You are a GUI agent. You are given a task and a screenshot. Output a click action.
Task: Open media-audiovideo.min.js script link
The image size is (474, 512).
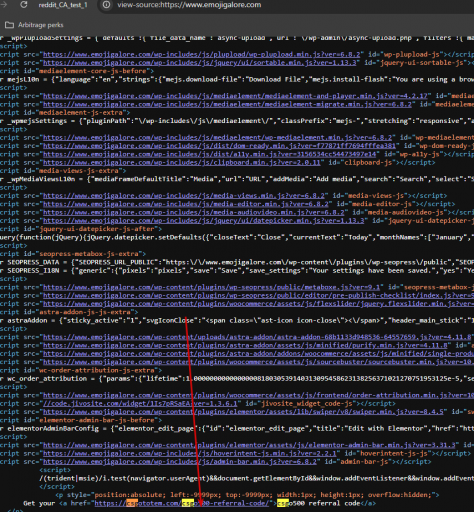(194, 212)
